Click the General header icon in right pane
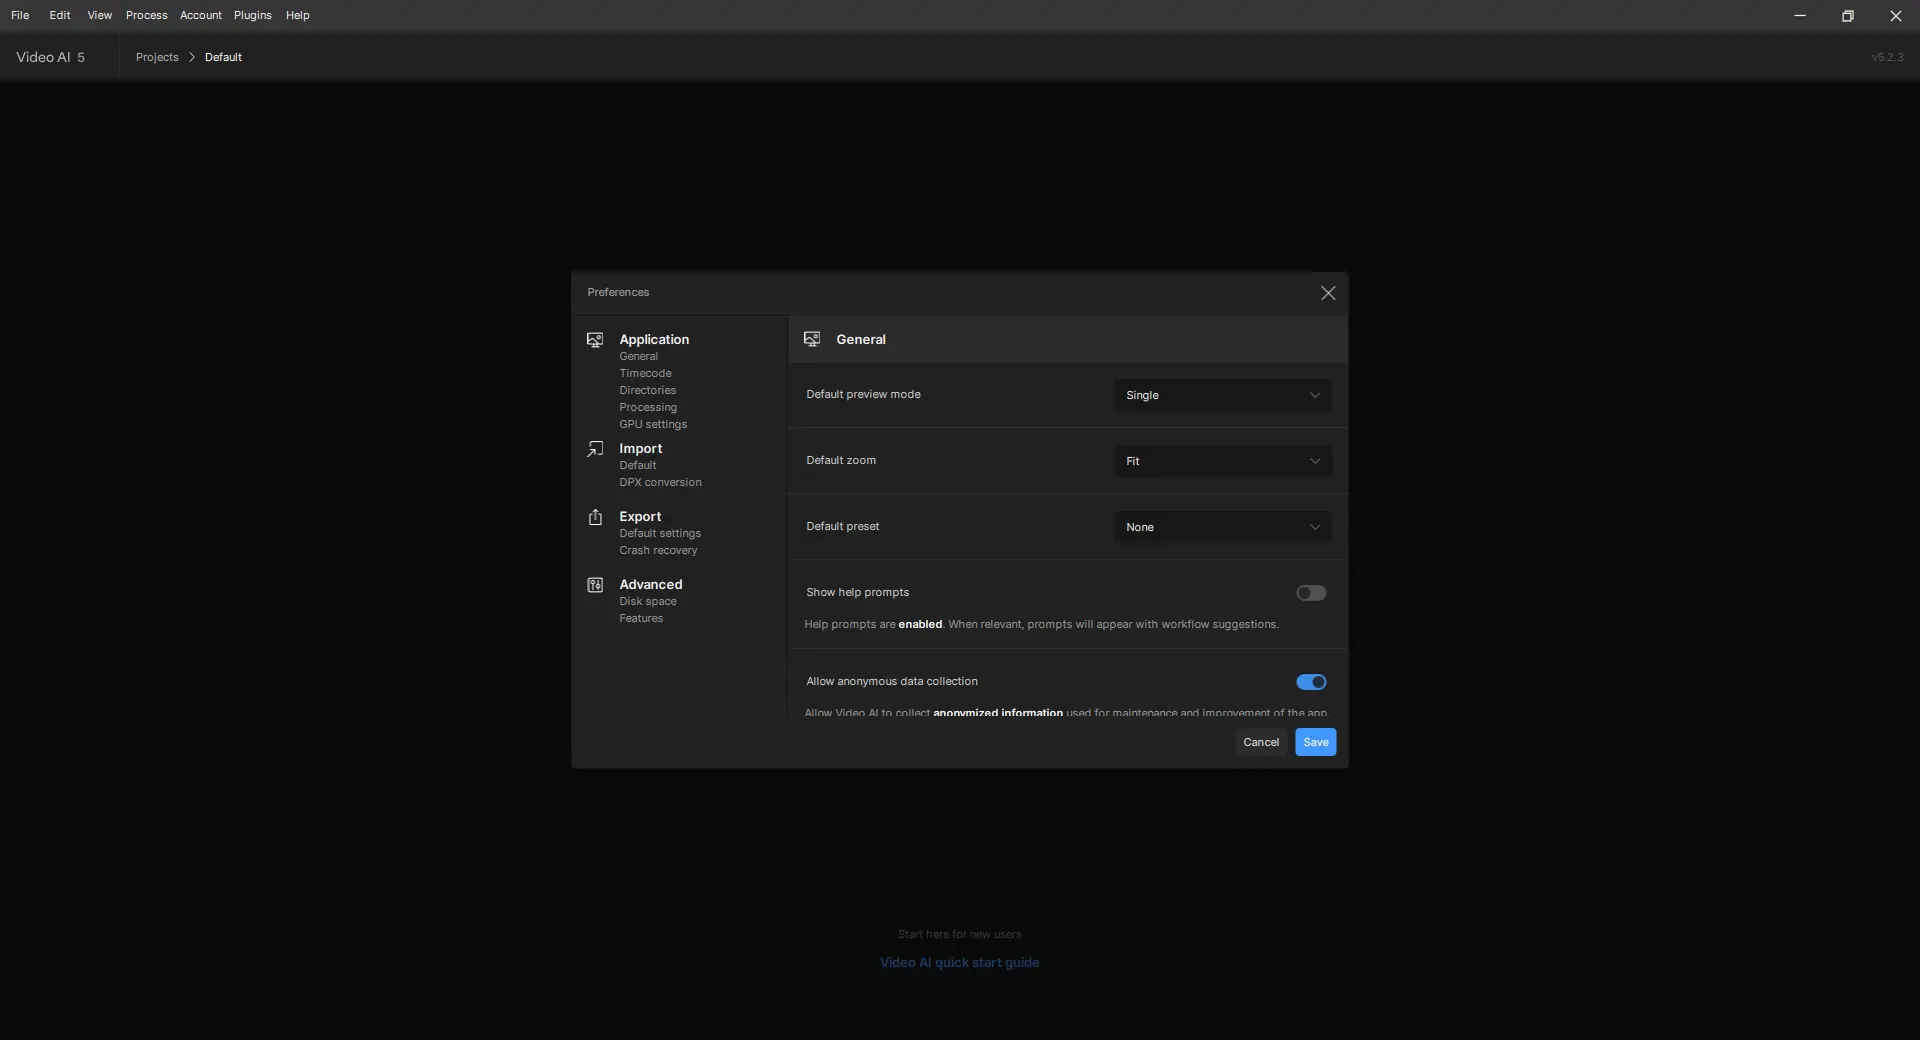 click(812, 340)
